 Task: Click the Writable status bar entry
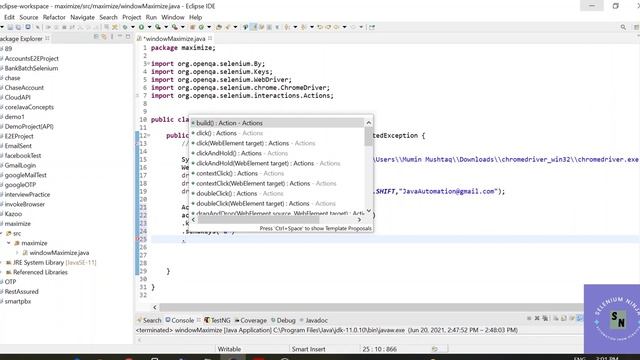(x=229, y=349)
